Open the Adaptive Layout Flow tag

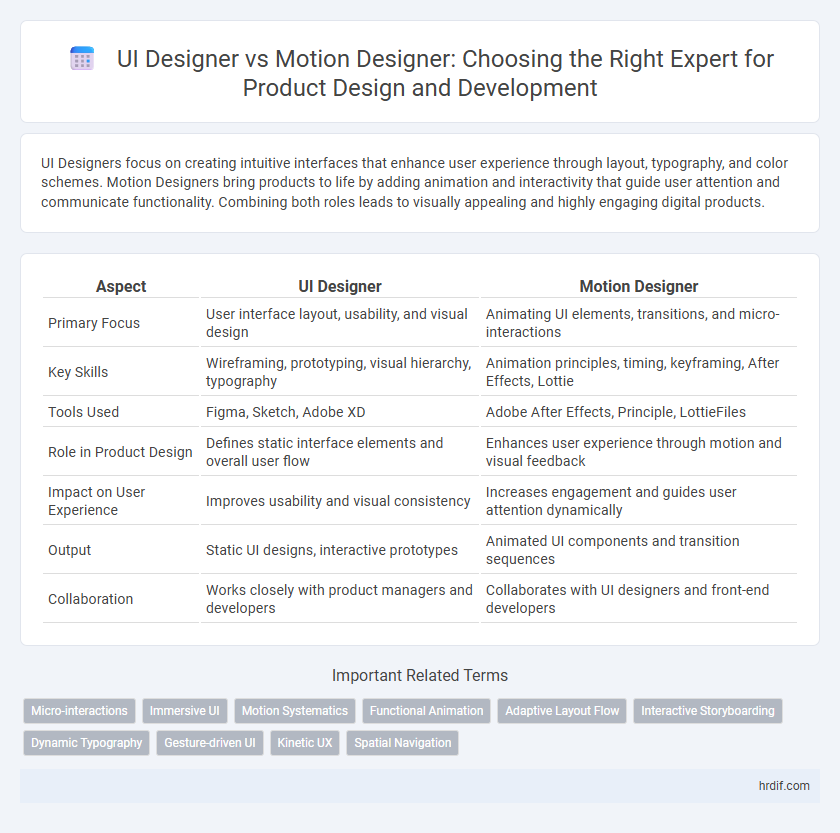(562, 711)
